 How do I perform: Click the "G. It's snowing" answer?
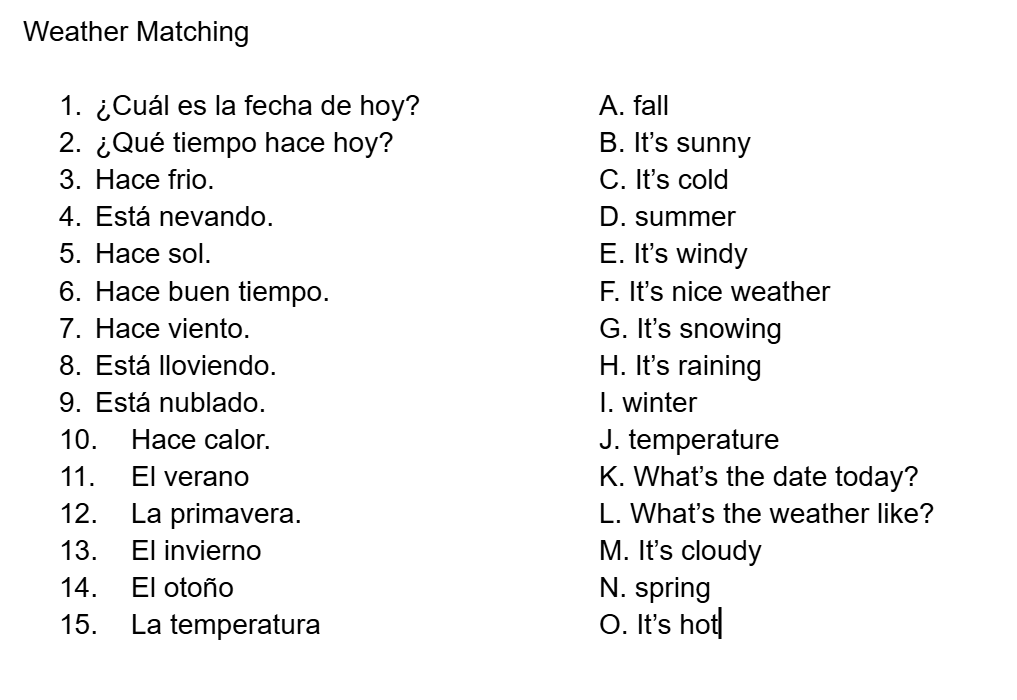click(x=690, y=329)
